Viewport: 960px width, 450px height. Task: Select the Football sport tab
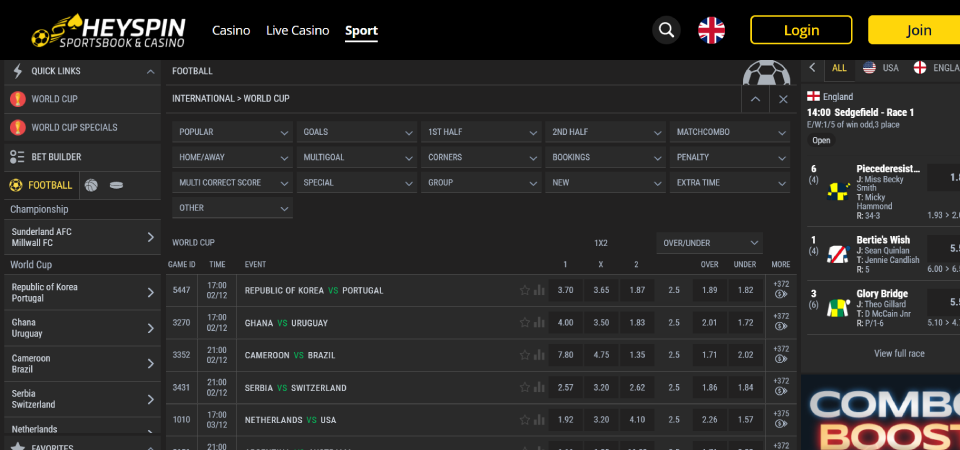(42, 185)
